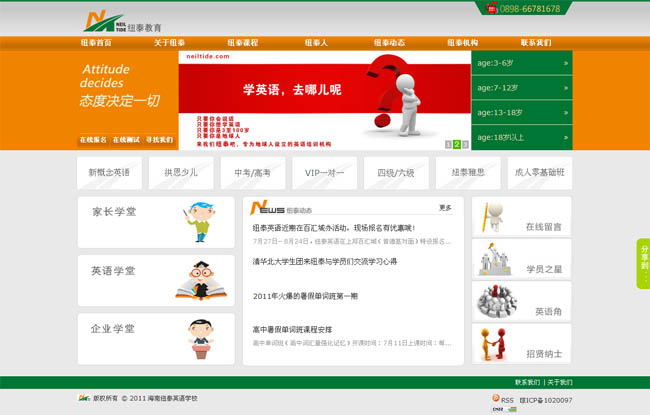This screenshot has width=650, height=415.
Task: Open 英语学堂 book cartoon card
Action: 156,280
